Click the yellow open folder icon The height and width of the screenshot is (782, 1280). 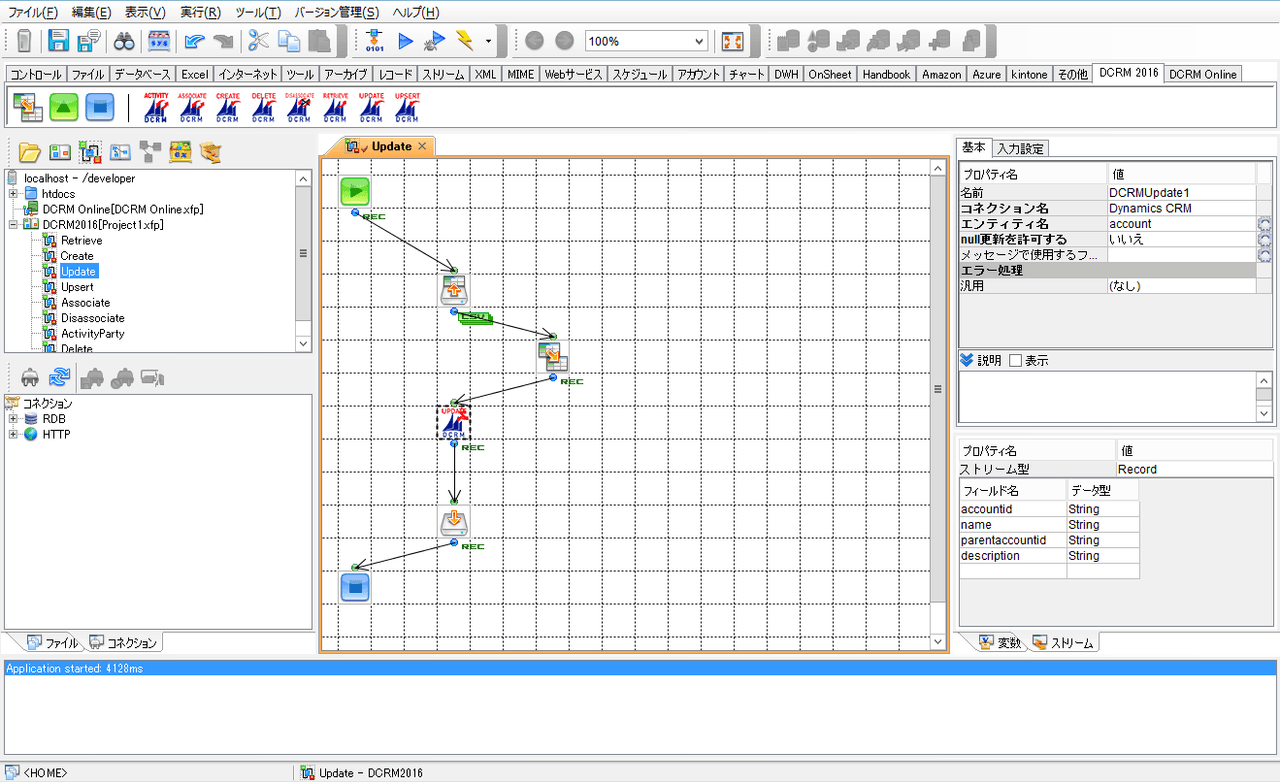(x=30, y=153)
